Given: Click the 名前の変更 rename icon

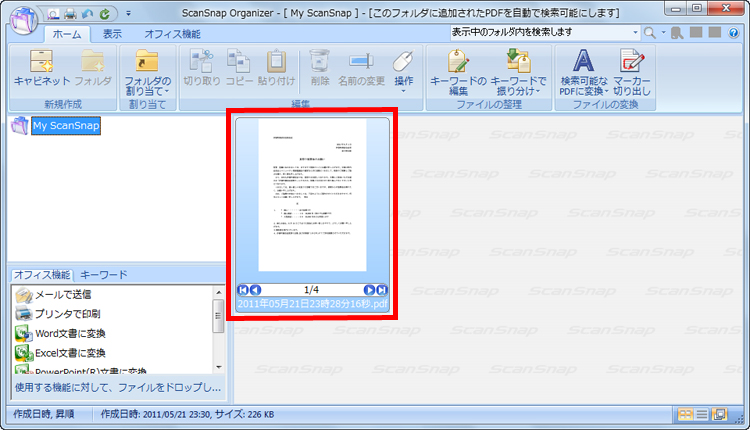Looking at the screenshot, I should (361, 68).
